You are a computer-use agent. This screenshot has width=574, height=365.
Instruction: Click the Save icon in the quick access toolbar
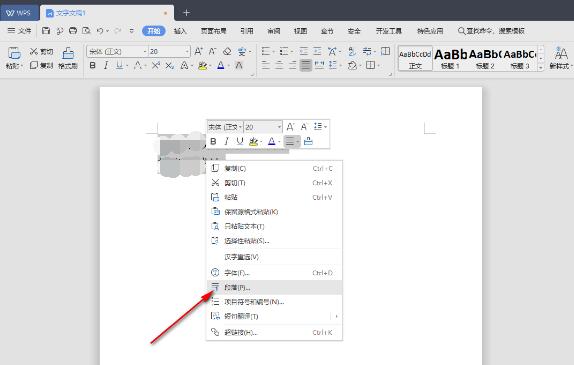(x=46, y=31)
